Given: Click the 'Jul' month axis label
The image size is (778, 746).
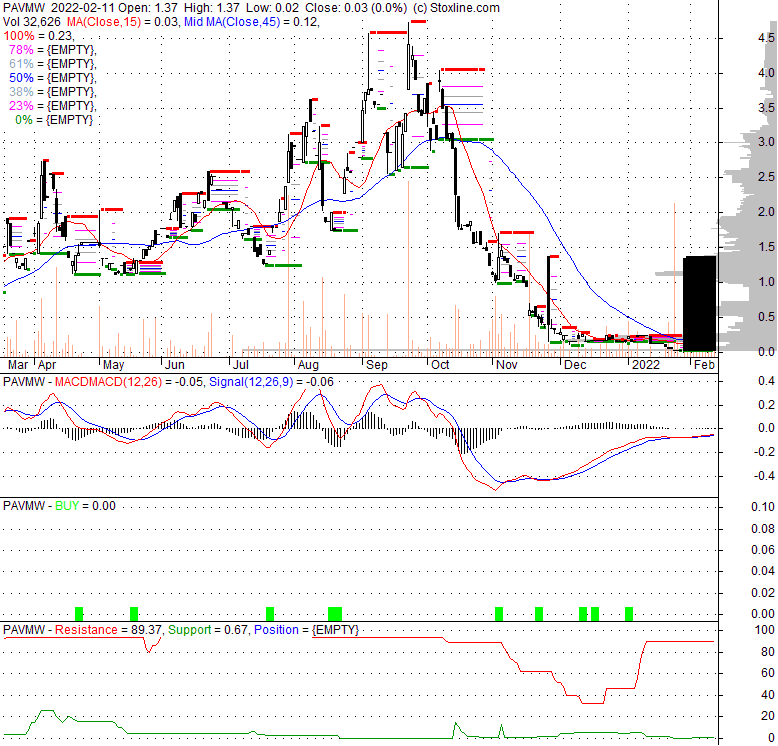Looking at the screenshot, I should click(241, 365).
